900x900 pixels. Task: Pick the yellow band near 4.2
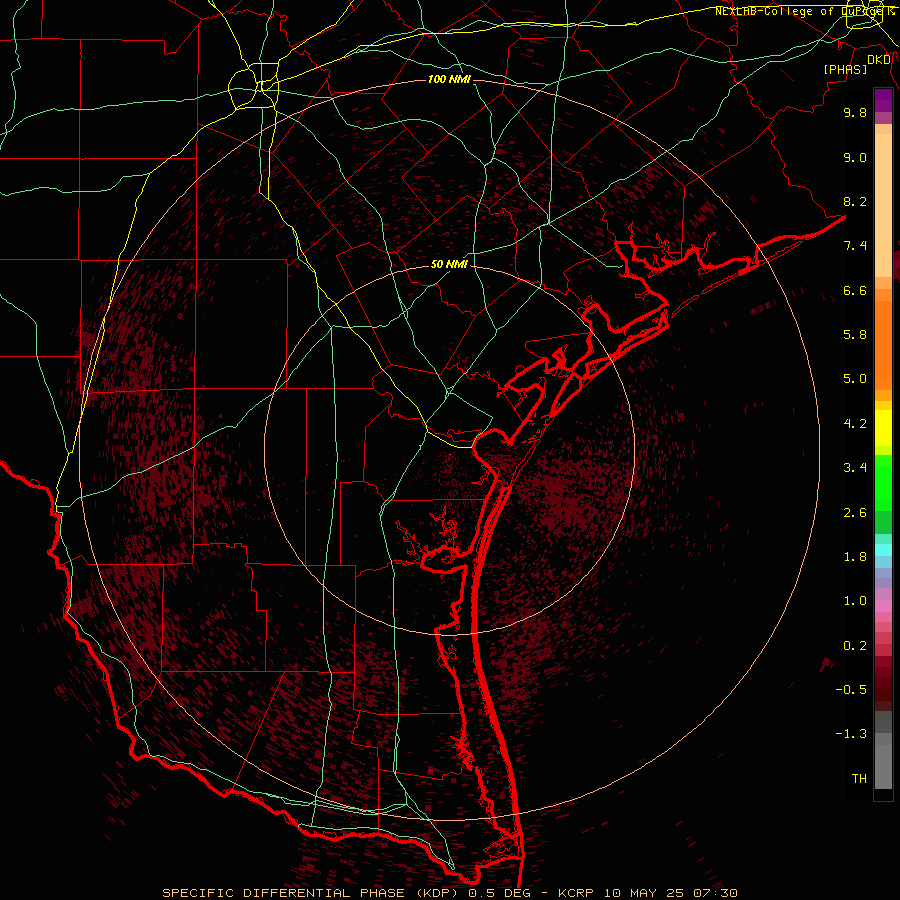click(883, 428)
